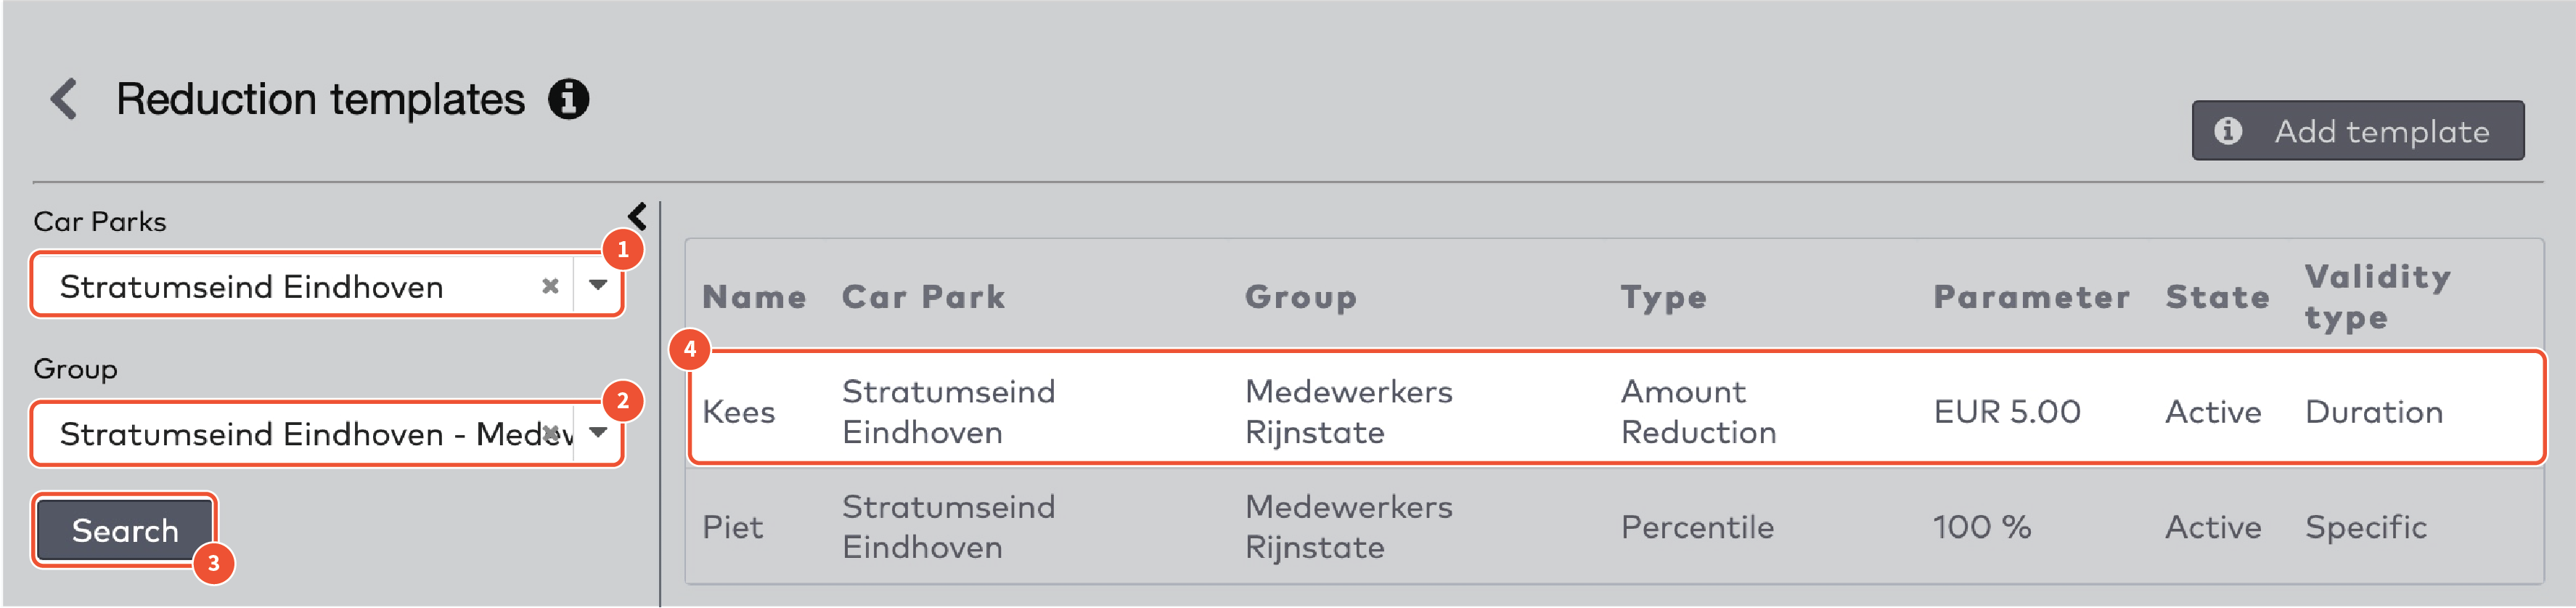
Task: Click the Group selection field text
Action: pos(300,434)
